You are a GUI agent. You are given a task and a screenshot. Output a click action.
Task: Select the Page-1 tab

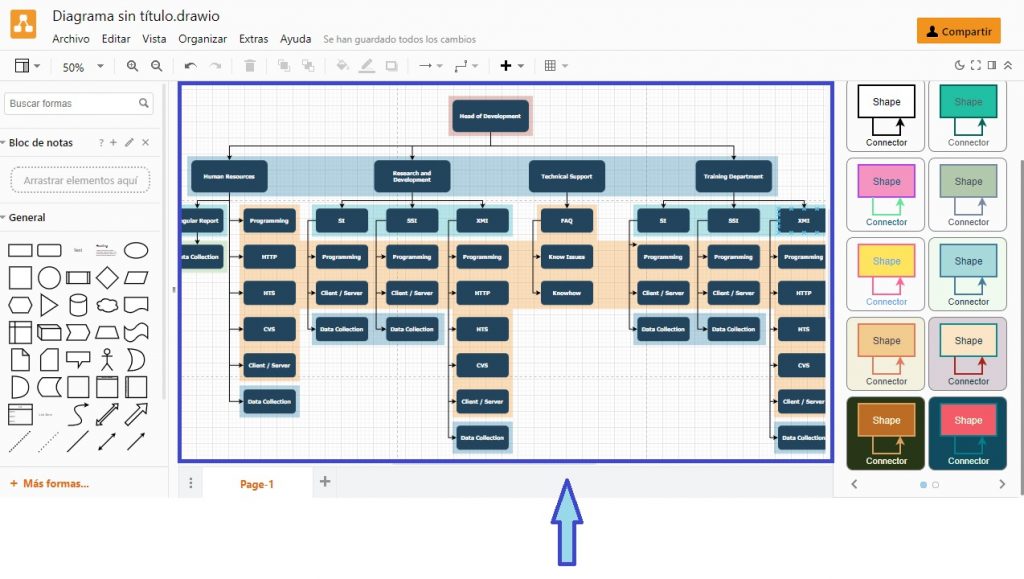pos(257,483)
